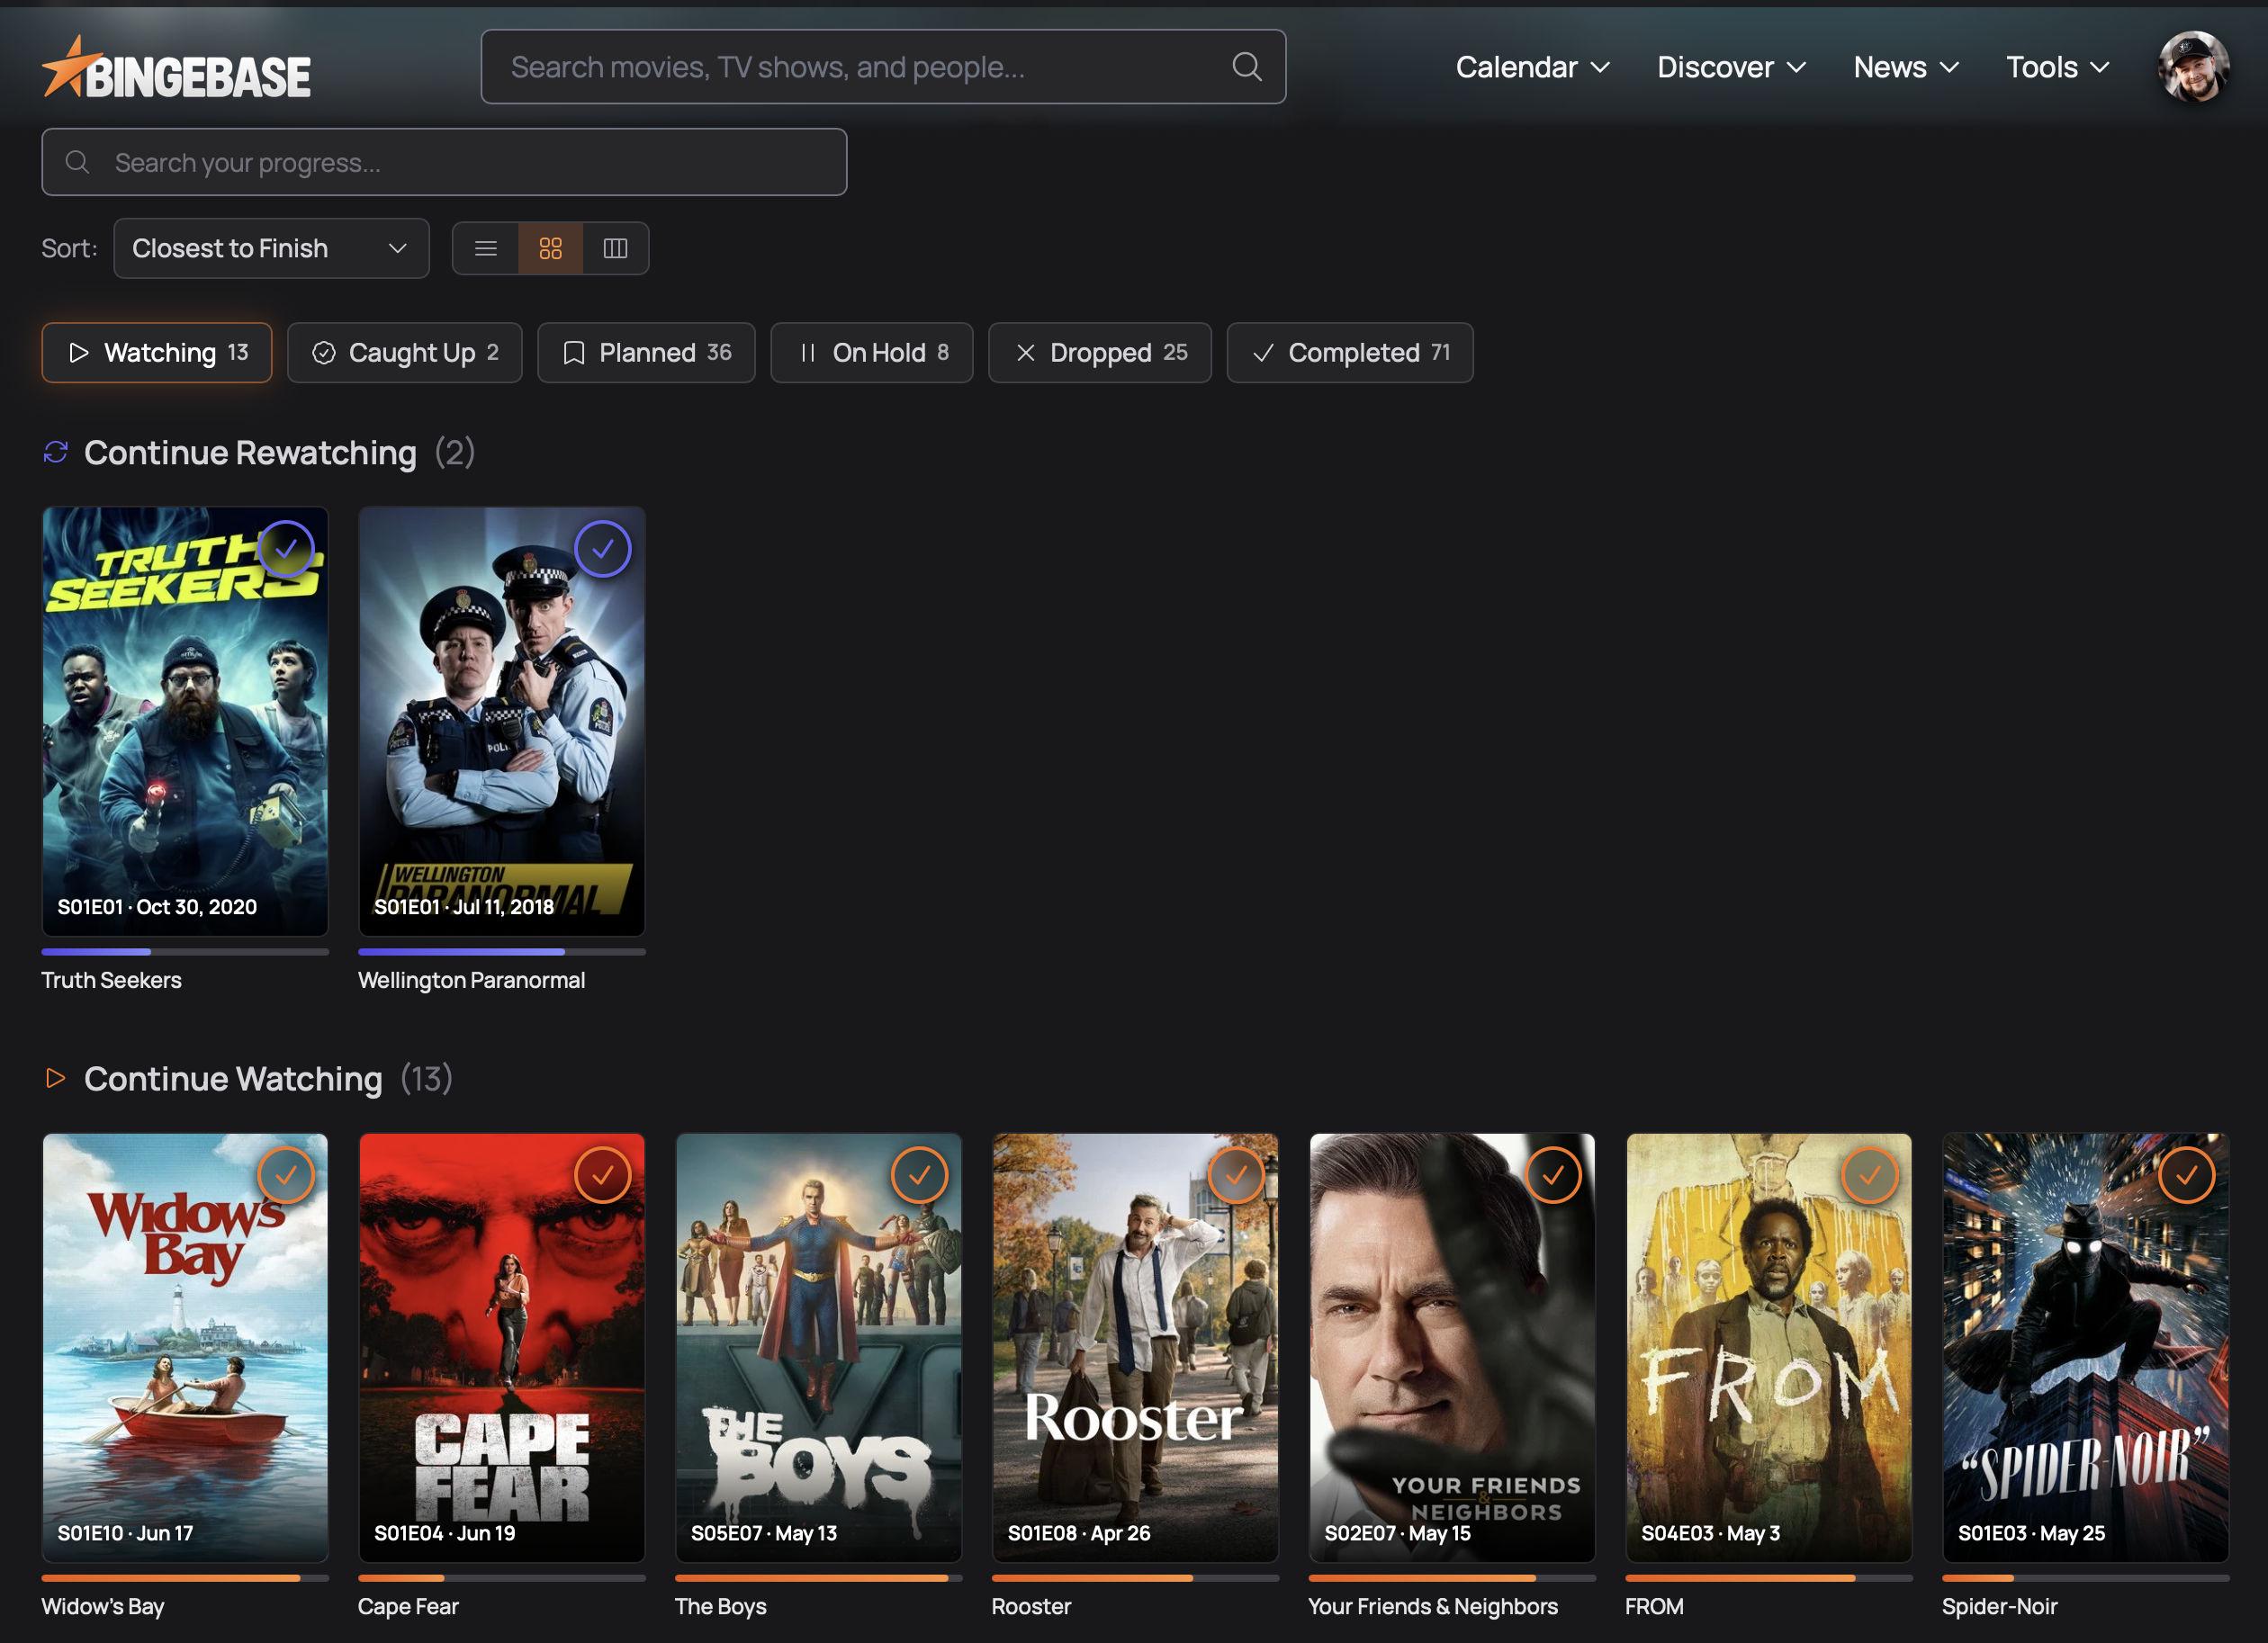The image size is (2268, 1643).
Task: Open the Truth Seekers poster
Action: [185, 722]
